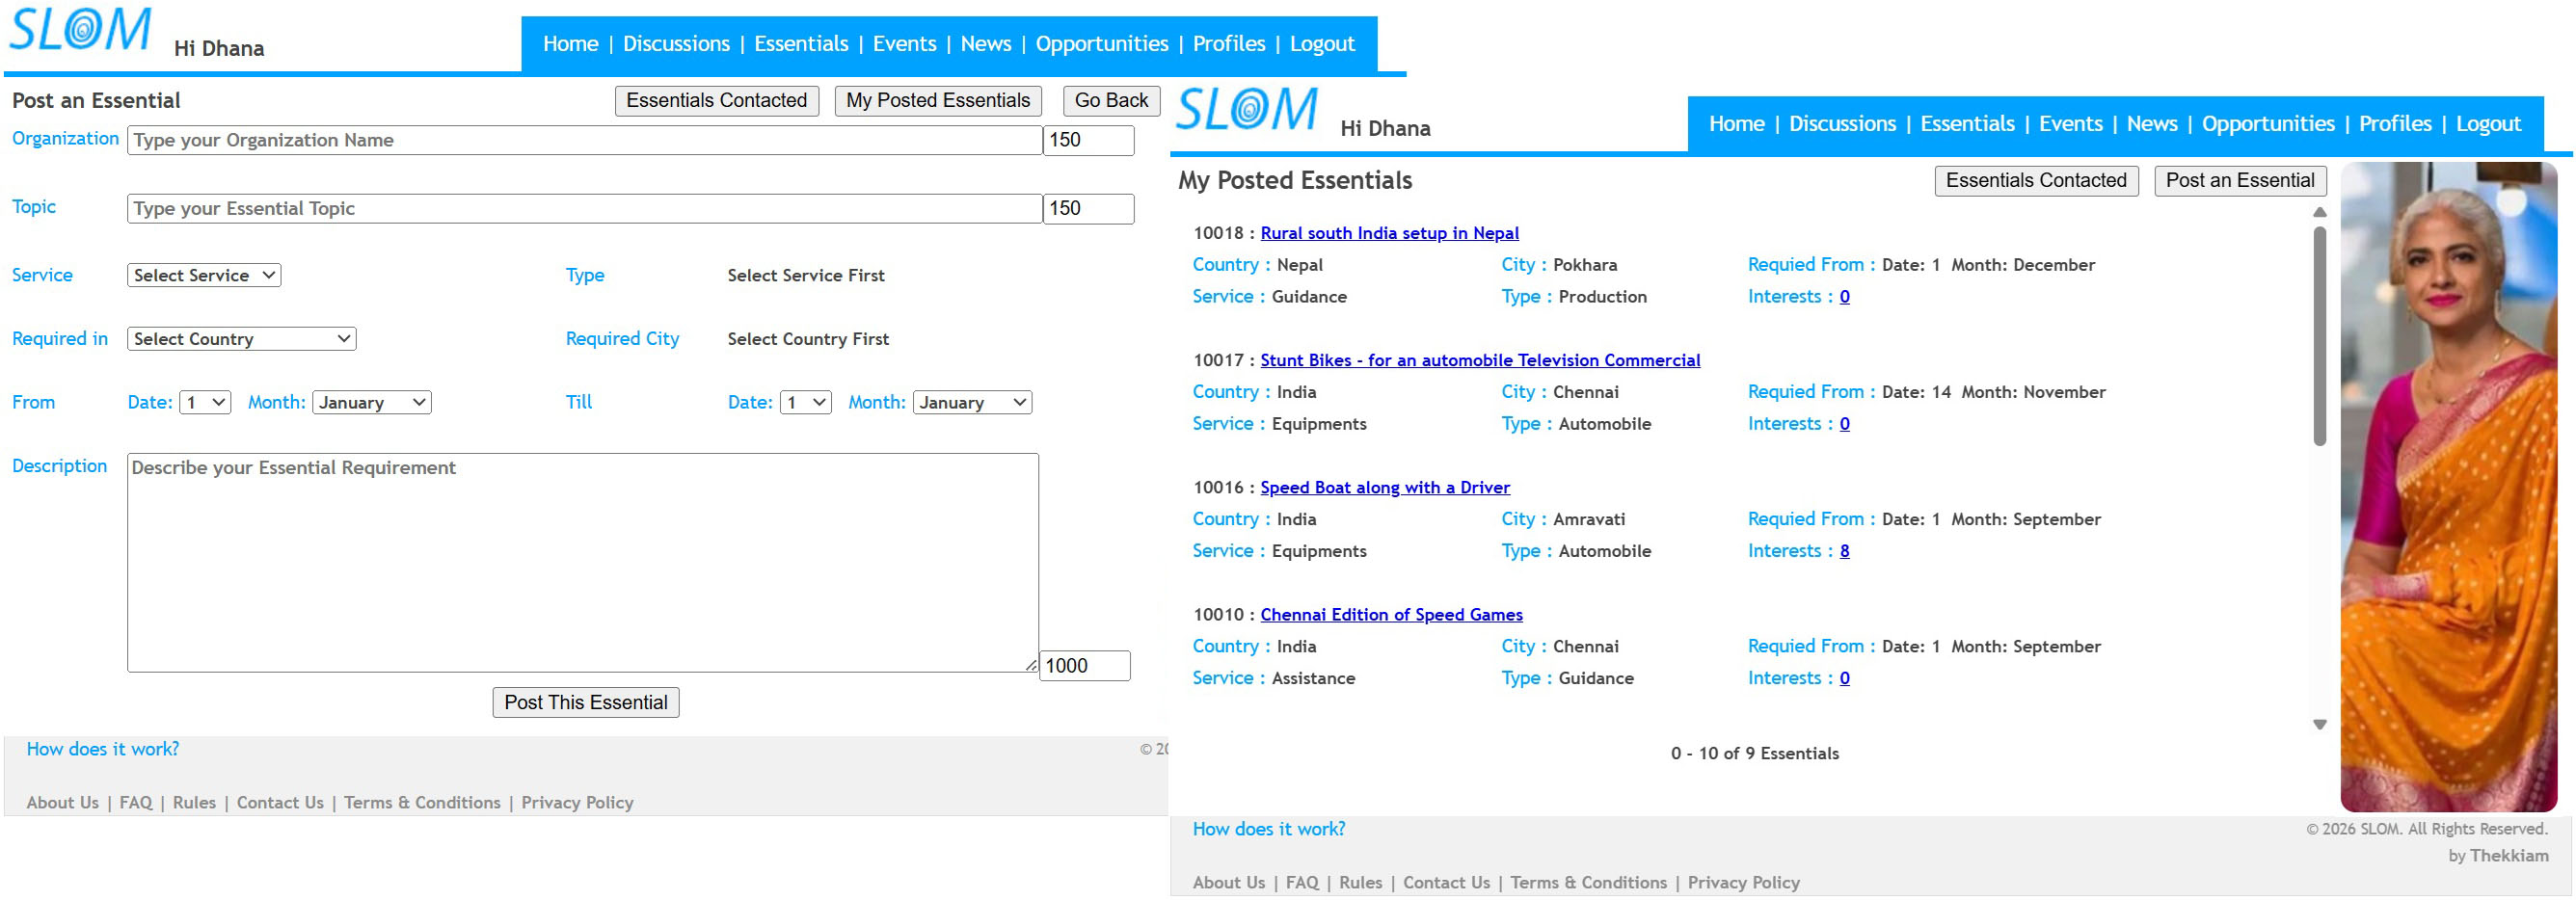Click How does it work? on My Posted Essentials page

point(1269,829)
